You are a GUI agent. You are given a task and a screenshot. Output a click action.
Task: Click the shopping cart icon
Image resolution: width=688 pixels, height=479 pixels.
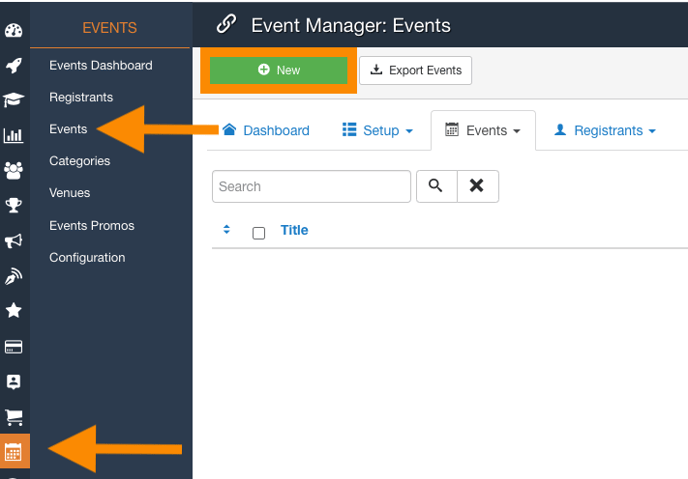[x=14, y=417]
